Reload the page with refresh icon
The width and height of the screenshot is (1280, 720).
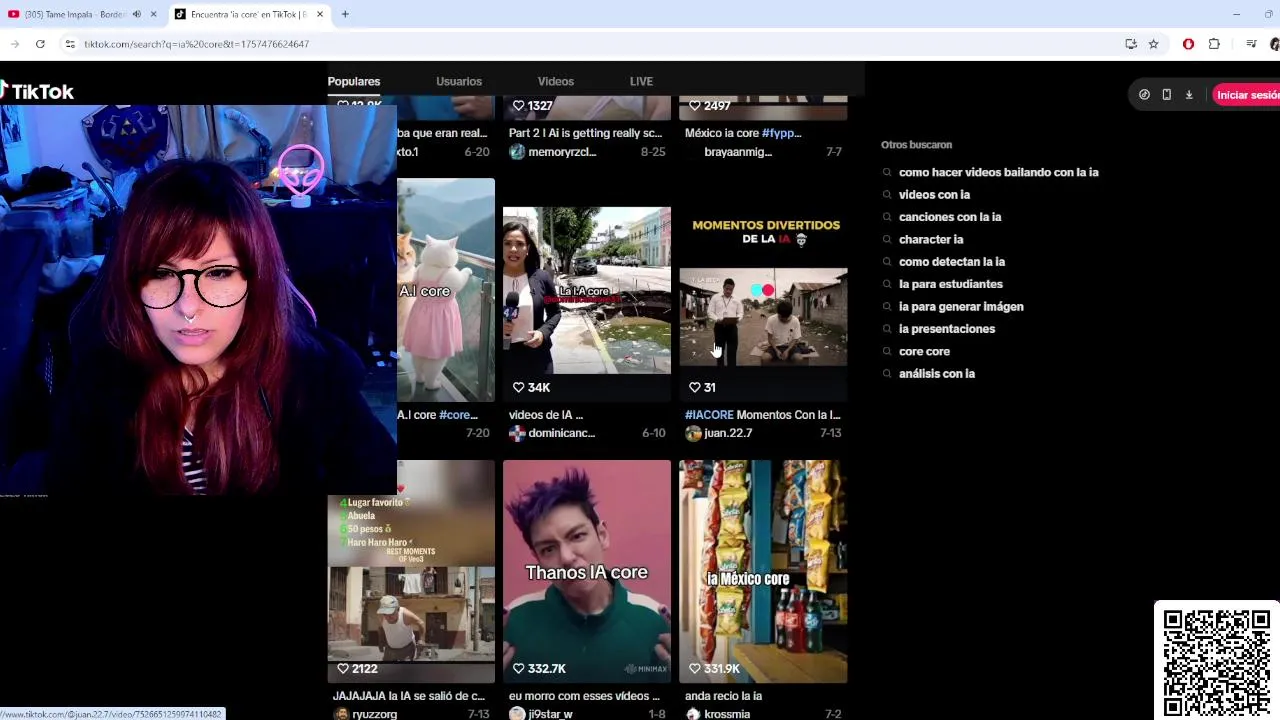click(40, 44)
